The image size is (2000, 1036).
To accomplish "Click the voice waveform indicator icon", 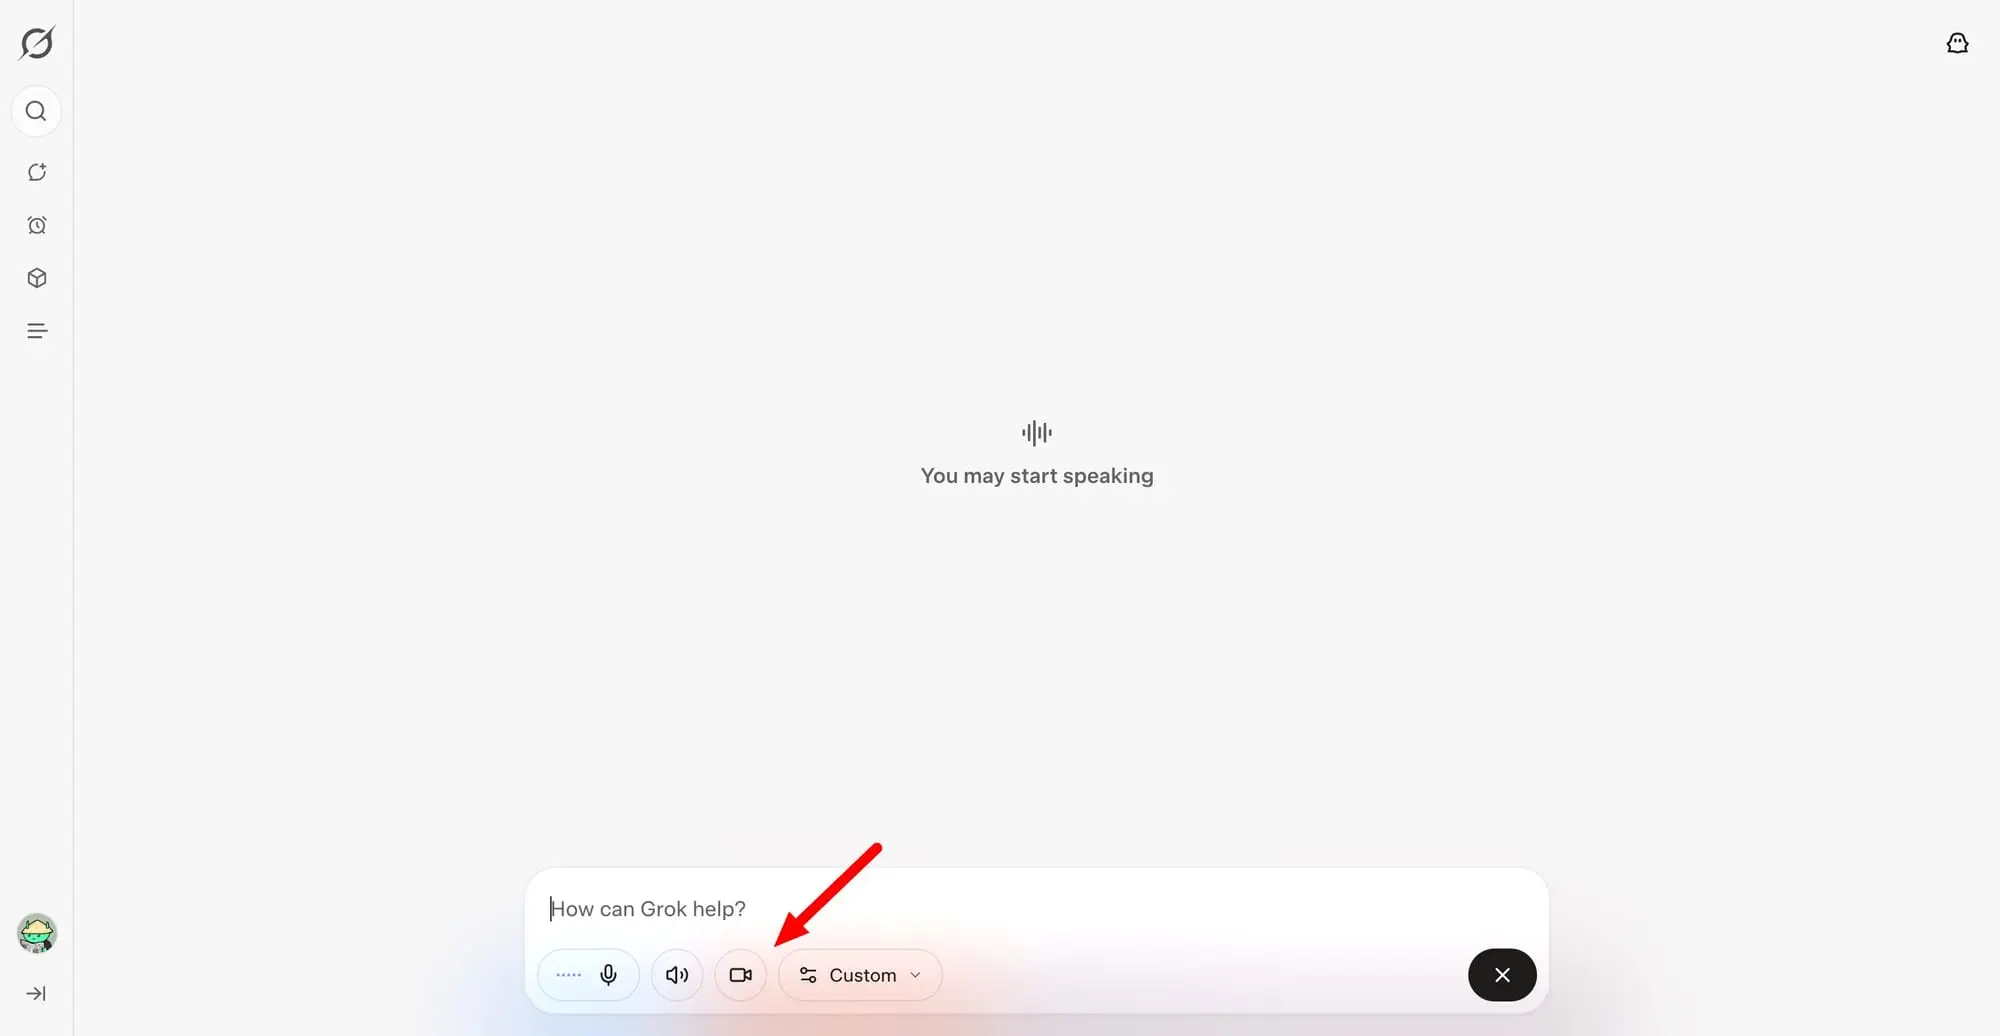I will [x=1037, y=433].
